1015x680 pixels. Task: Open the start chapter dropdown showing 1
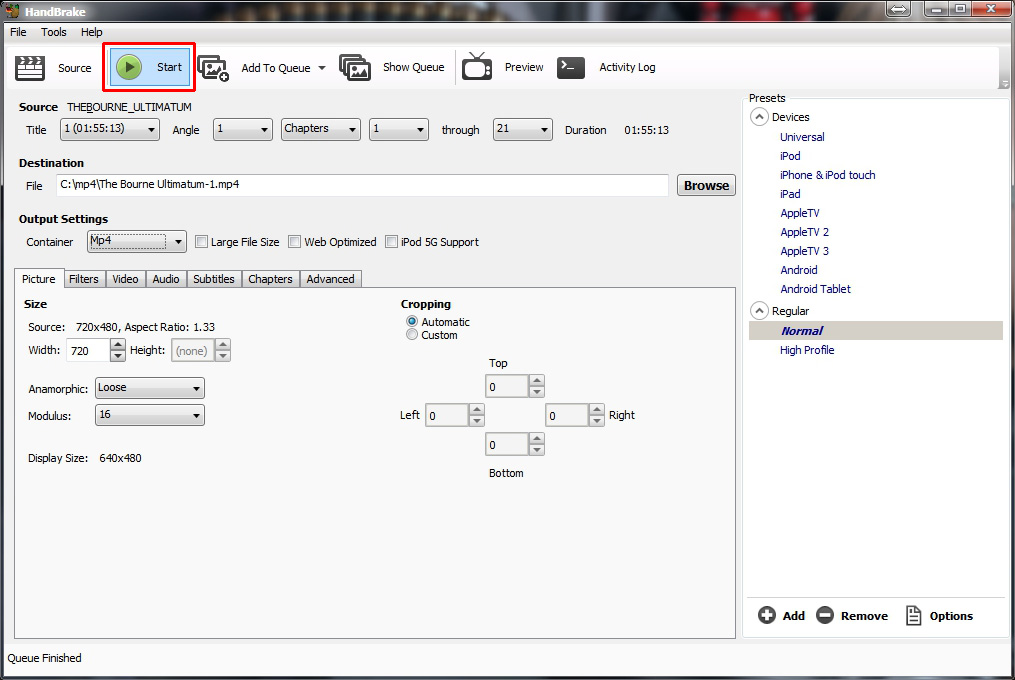coord(399,130)
